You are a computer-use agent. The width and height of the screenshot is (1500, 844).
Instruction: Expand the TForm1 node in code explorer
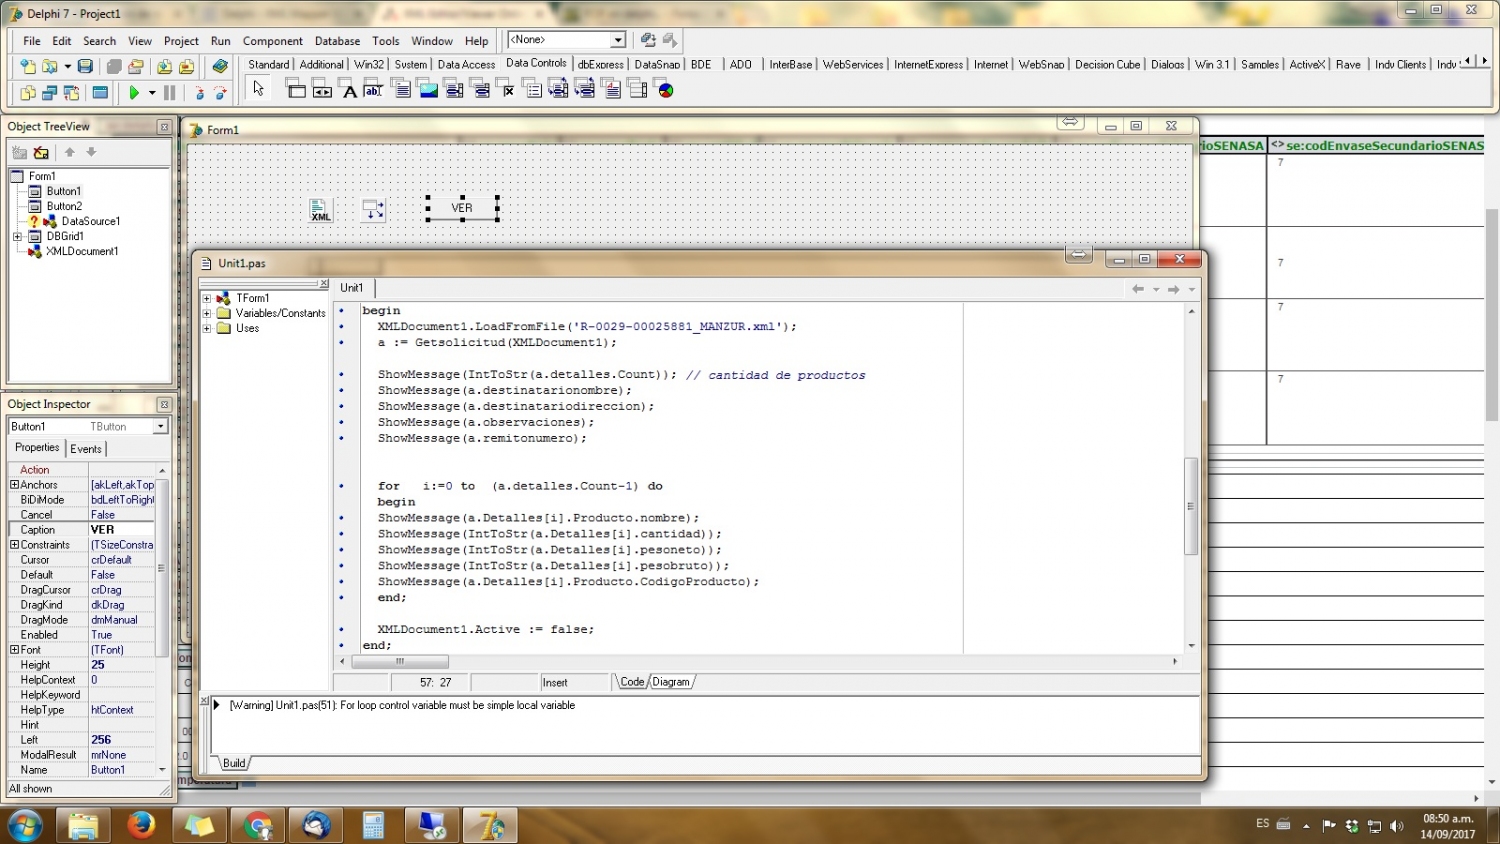tap(207, 298)
